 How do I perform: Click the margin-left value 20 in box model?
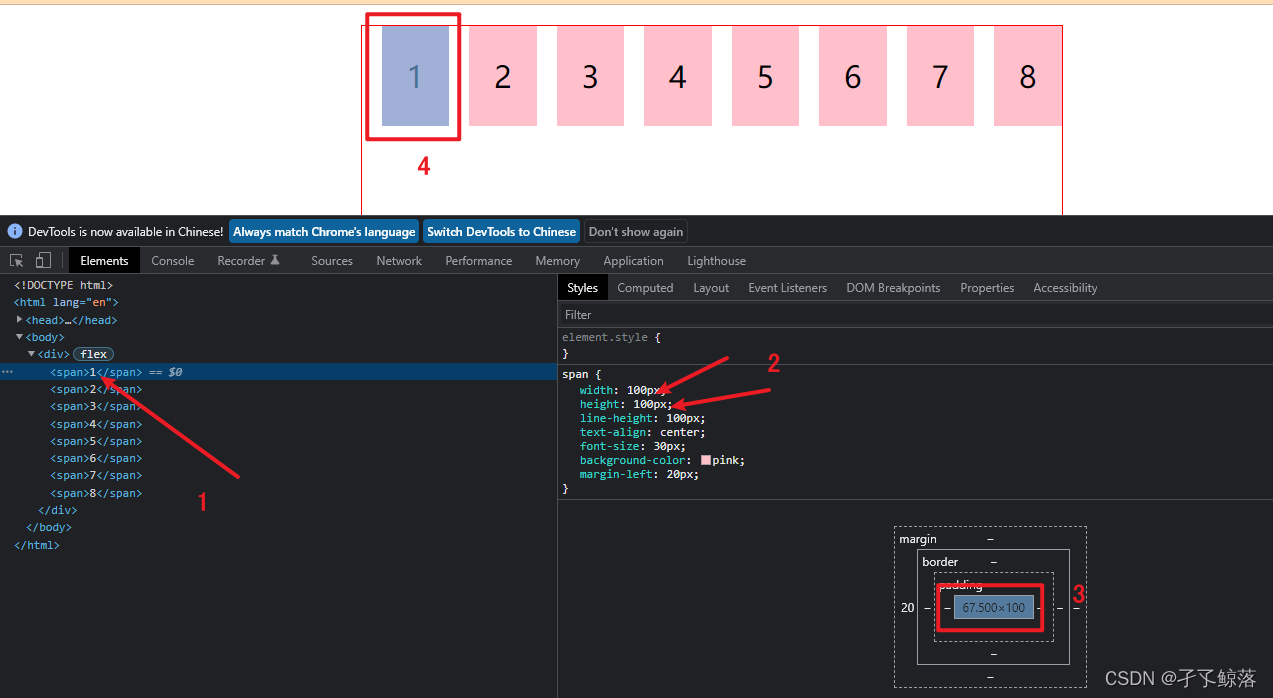[907, 607]
